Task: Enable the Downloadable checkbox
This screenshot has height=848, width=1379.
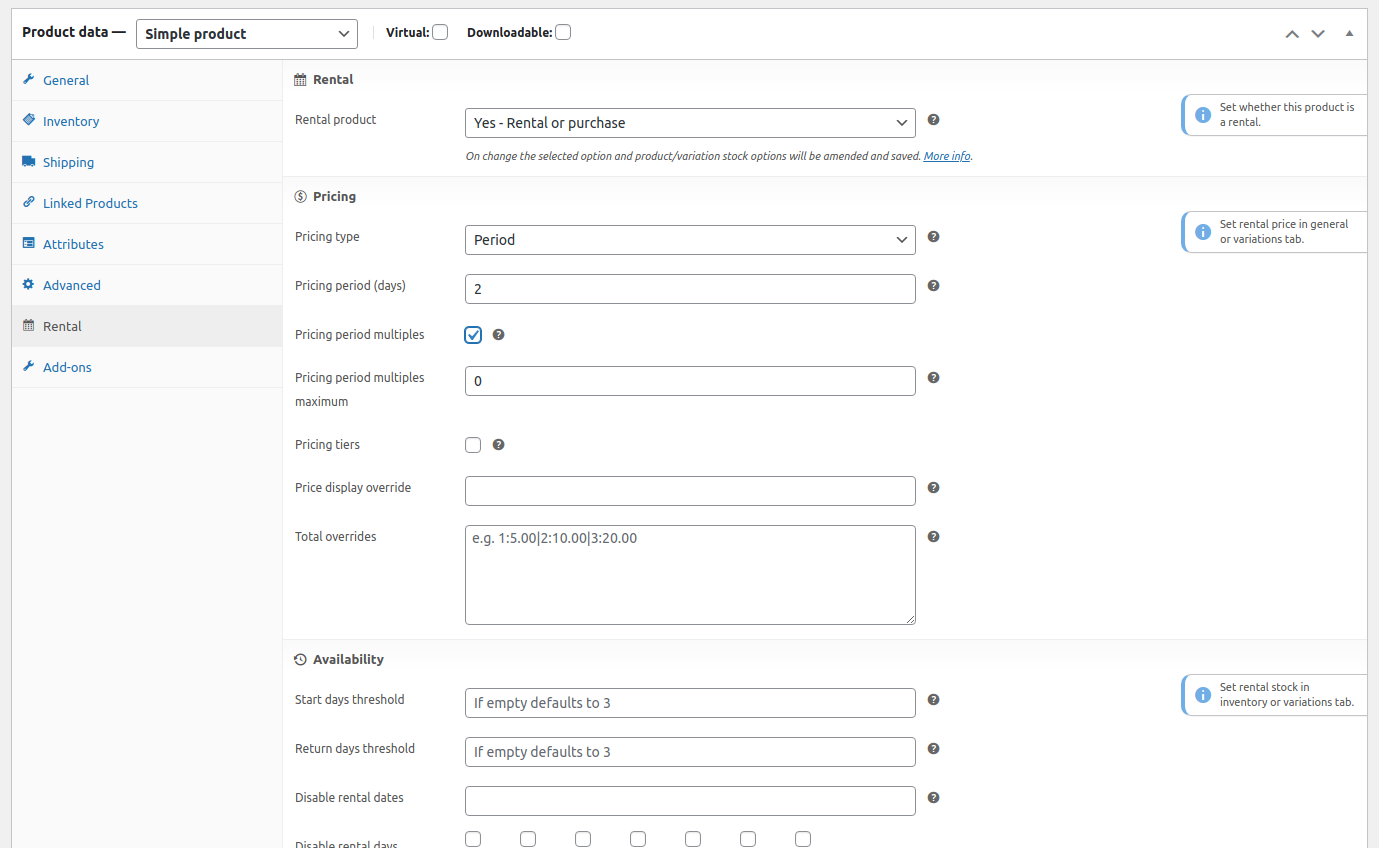Action: point(562,31)
